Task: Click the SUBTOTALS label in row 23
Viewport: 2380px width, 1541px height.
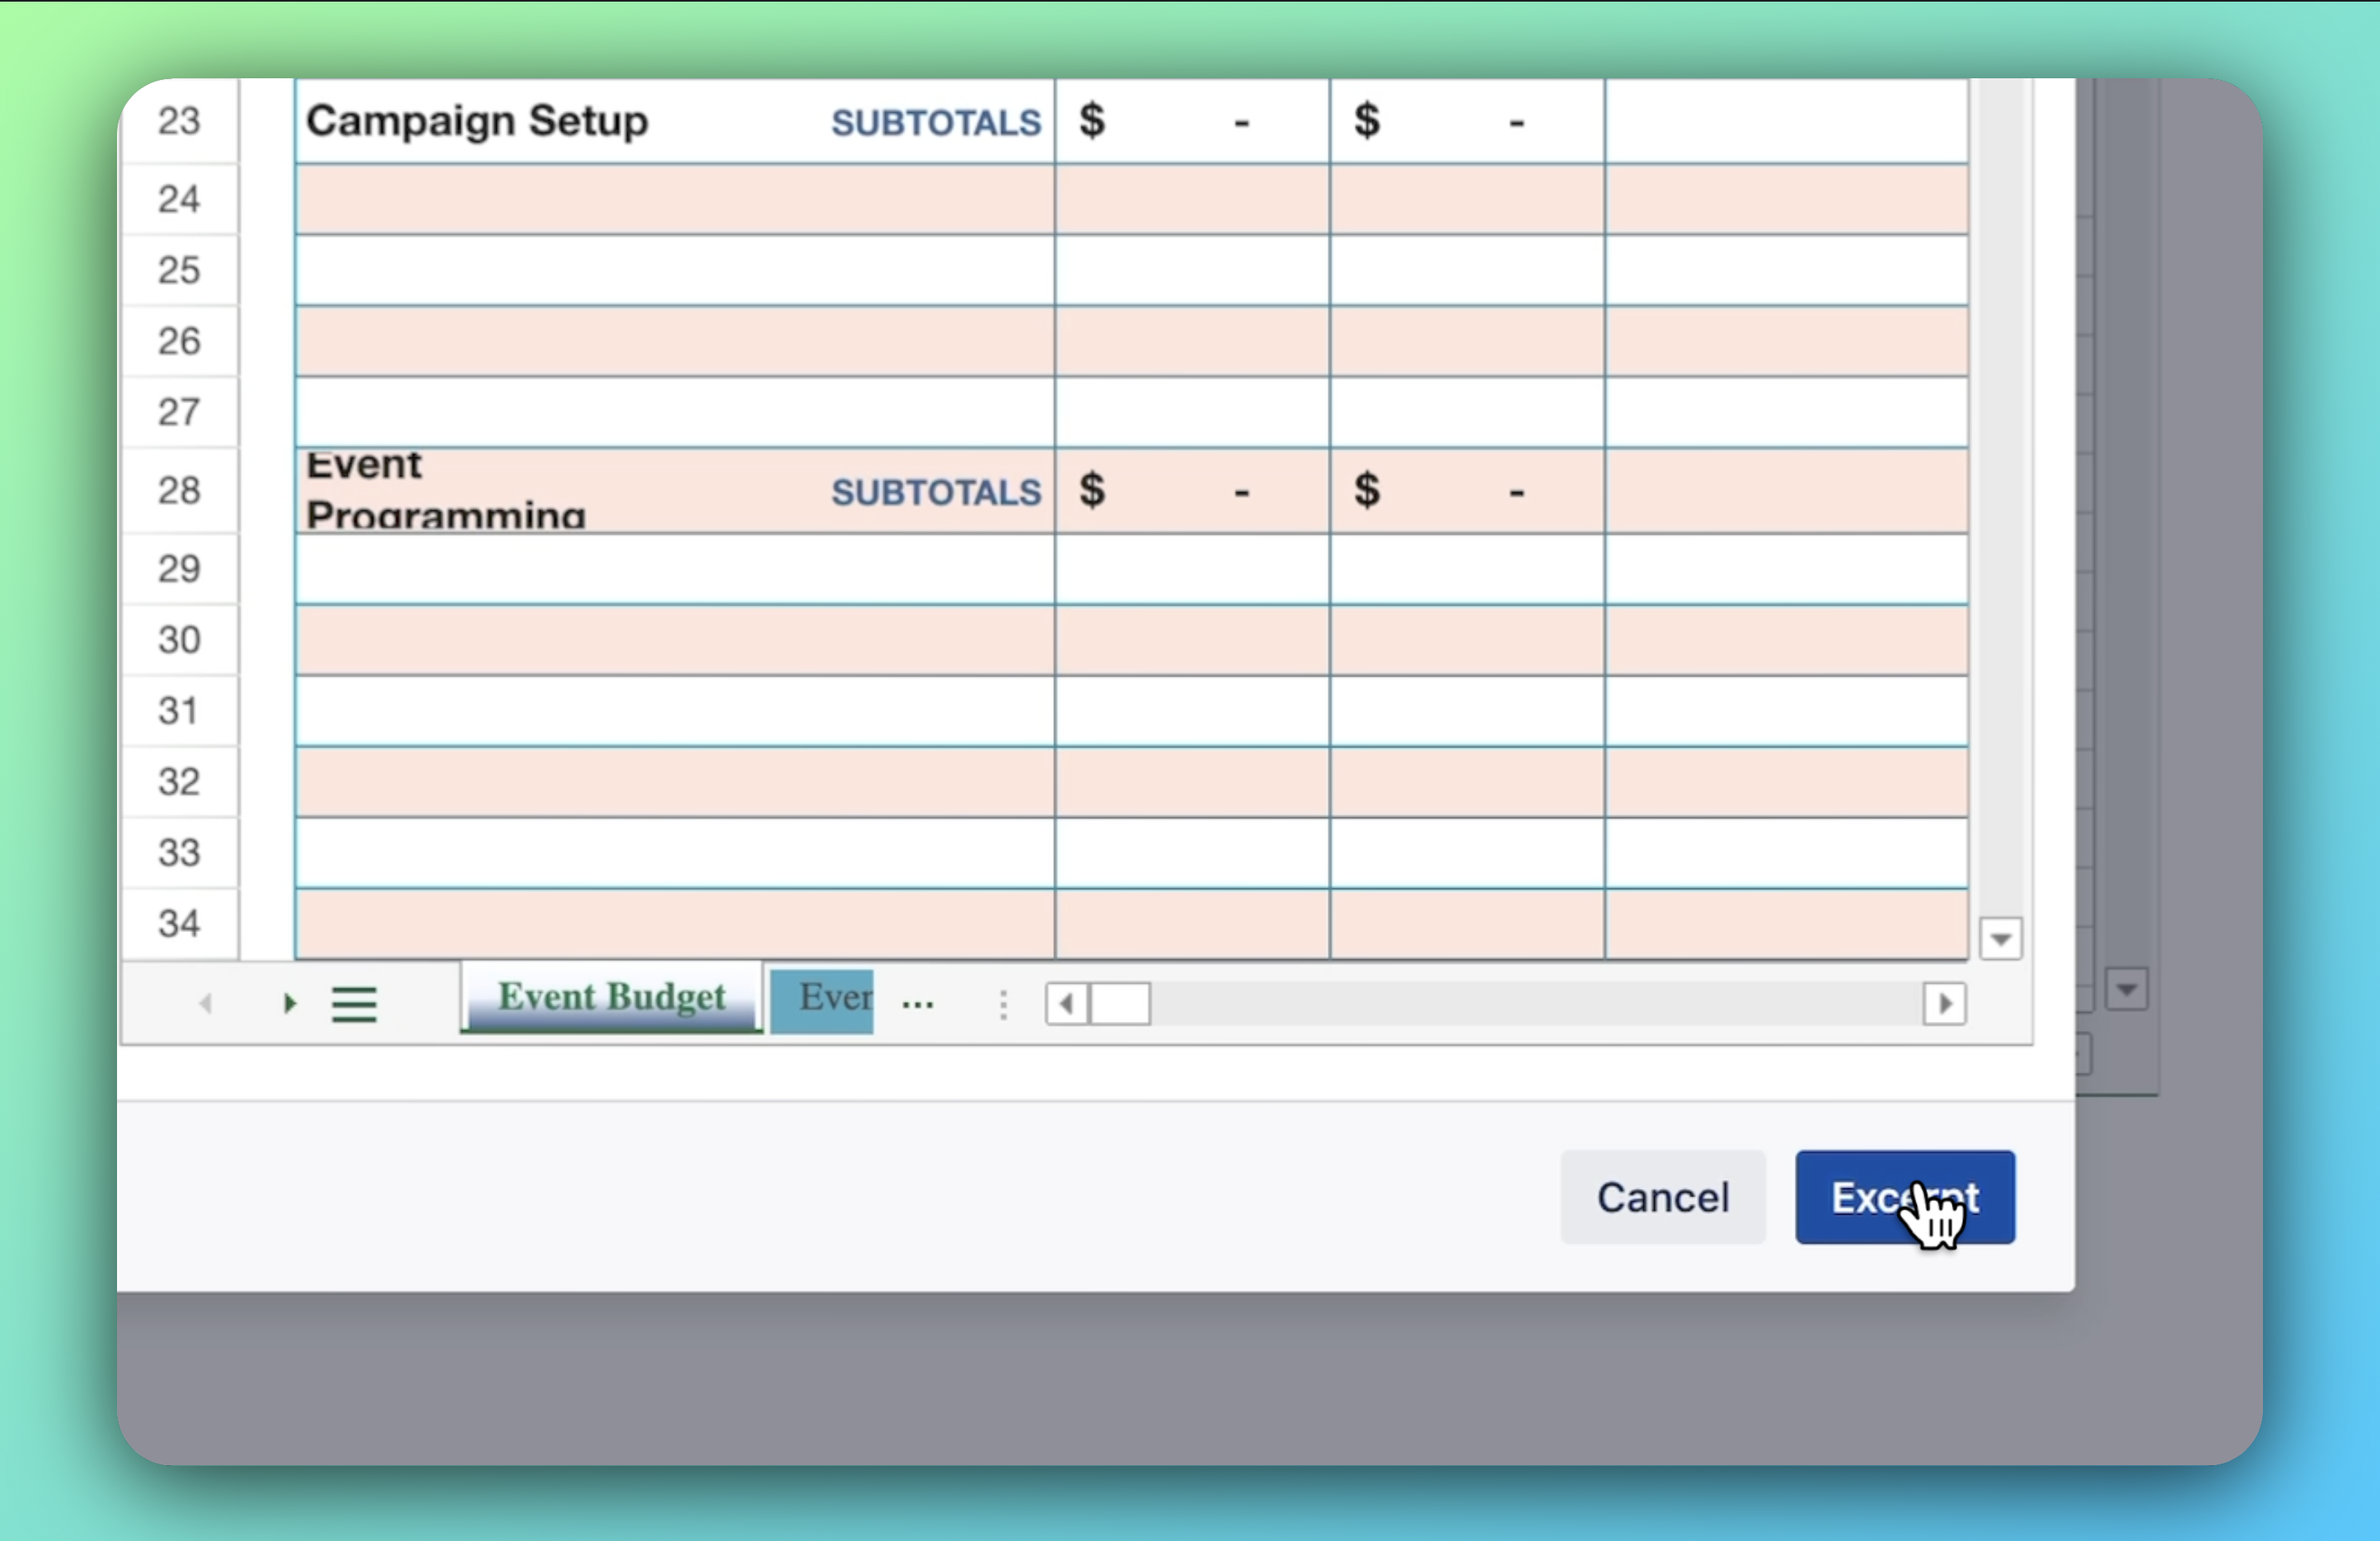Action: (x=936, y=122)
